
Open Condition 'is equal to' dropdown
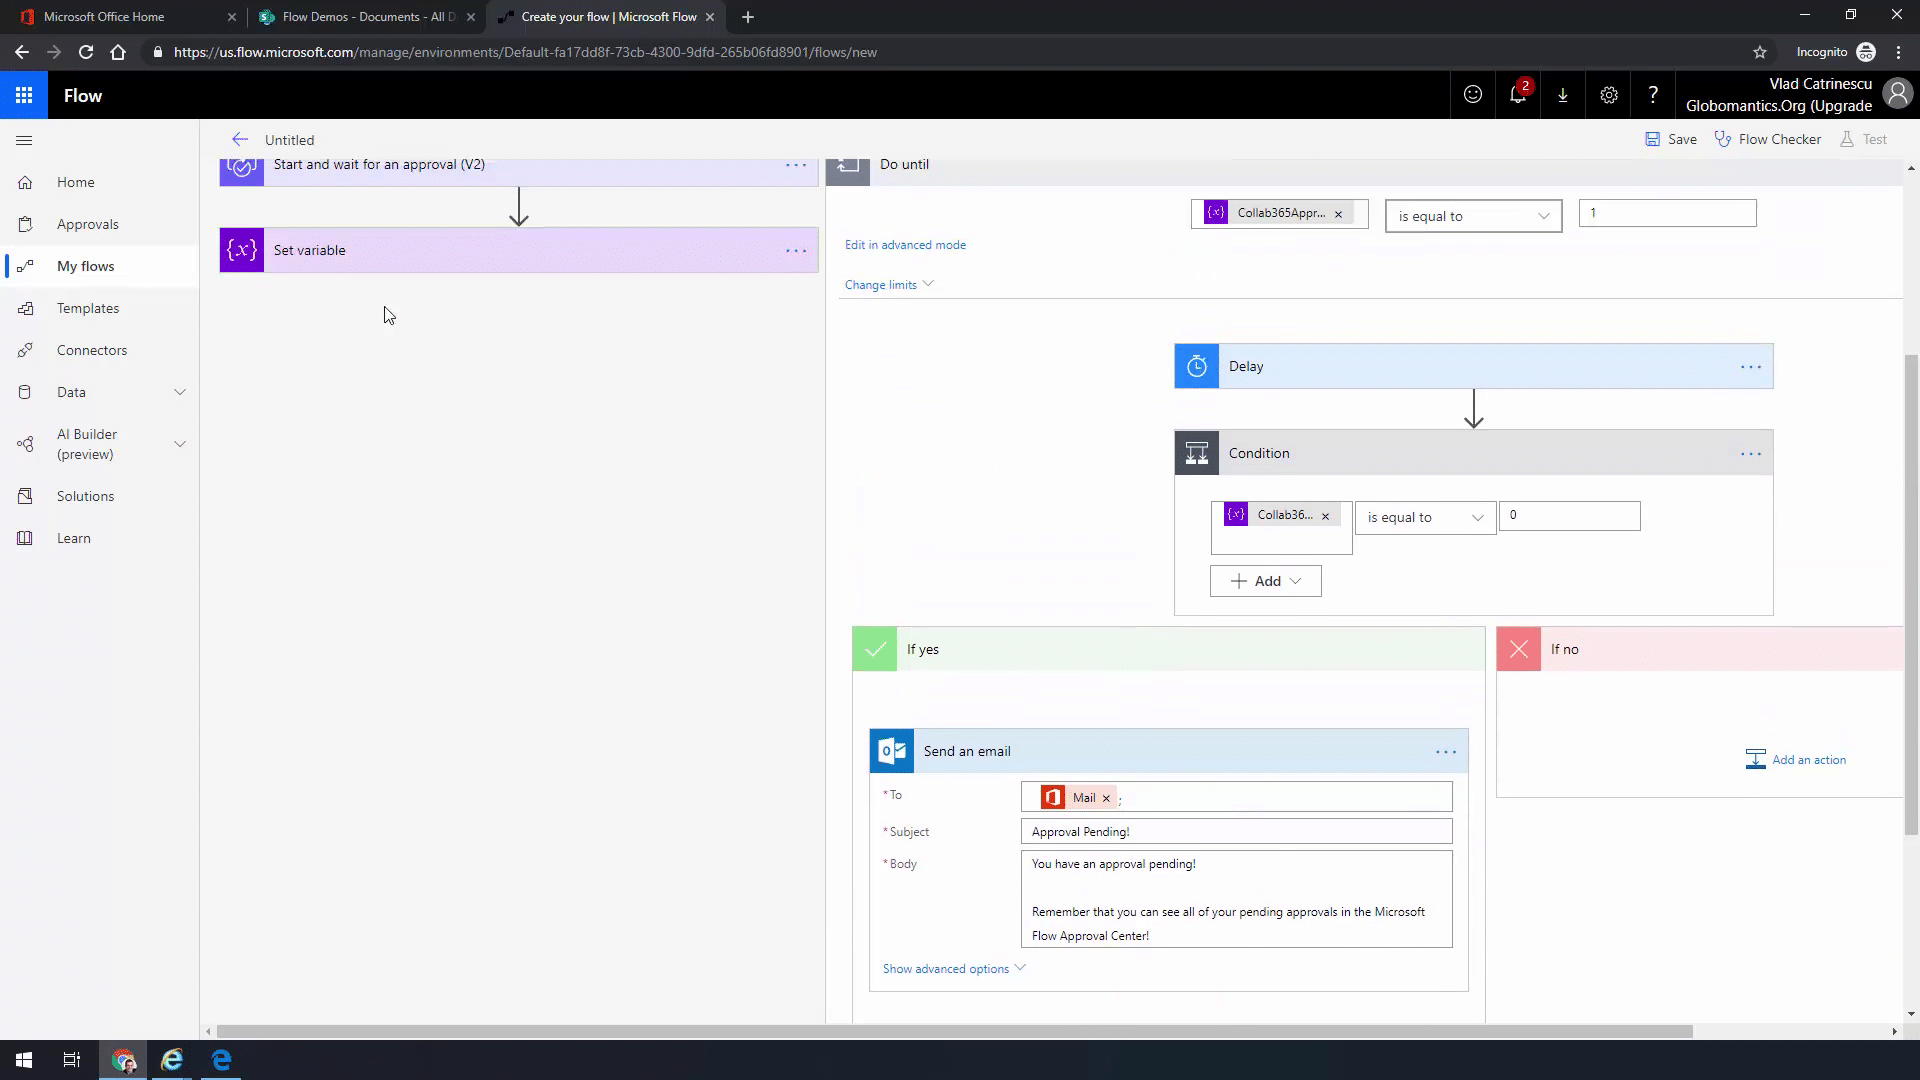[x=1425, y=517]
